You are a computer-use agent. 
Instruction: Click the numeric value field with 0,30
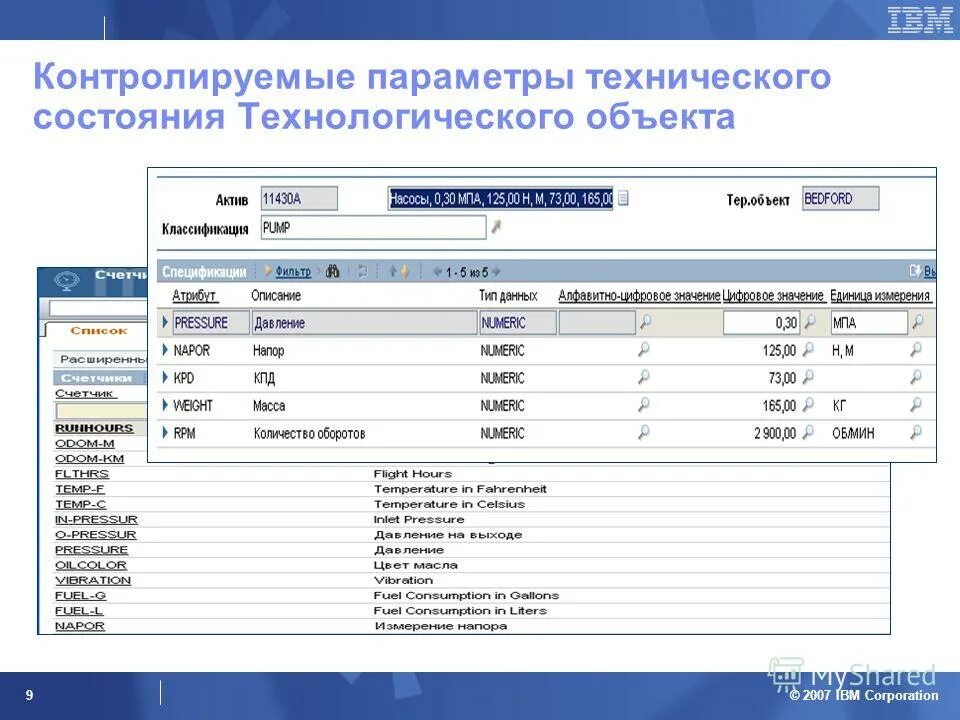(761, 322)
